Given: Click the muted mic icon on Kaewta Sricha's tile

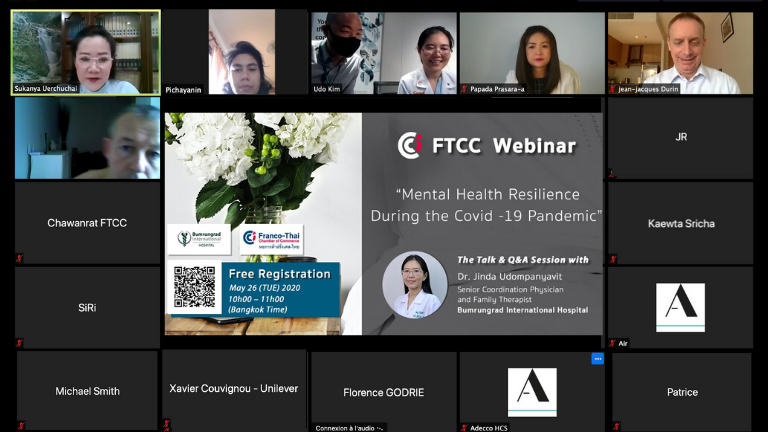Looking at the screenshot, I should pos(612,258).
